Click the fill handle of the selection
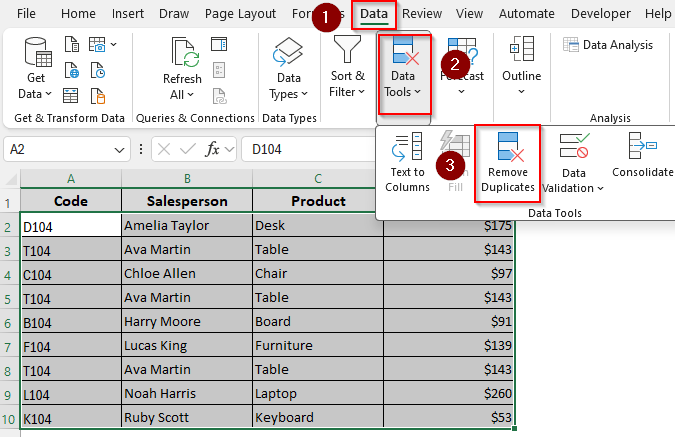675x437 pixels. (514, 428)
